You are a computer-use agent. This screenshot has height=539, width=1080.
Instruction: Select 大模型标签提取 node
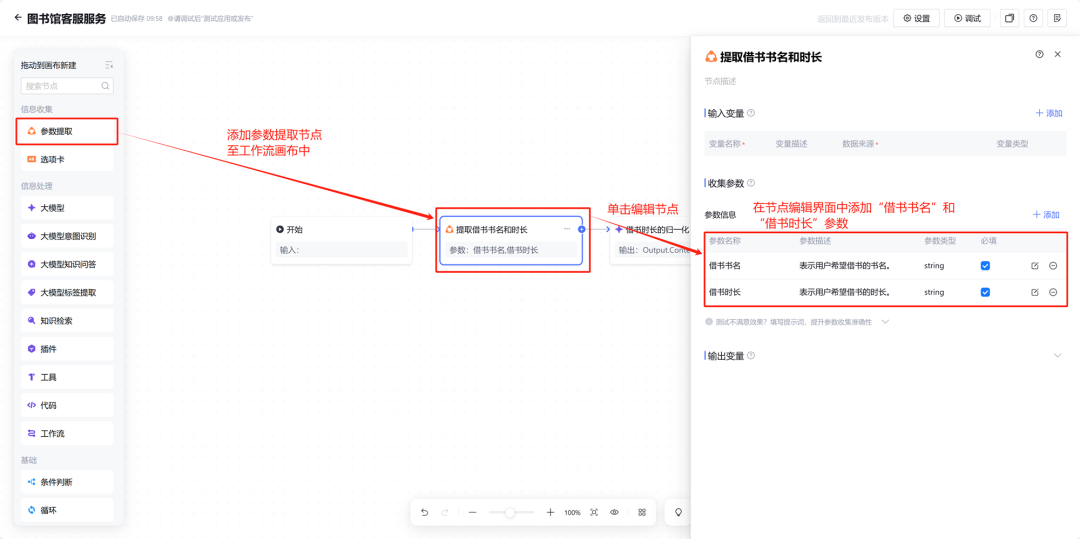[x=67, y=293]
